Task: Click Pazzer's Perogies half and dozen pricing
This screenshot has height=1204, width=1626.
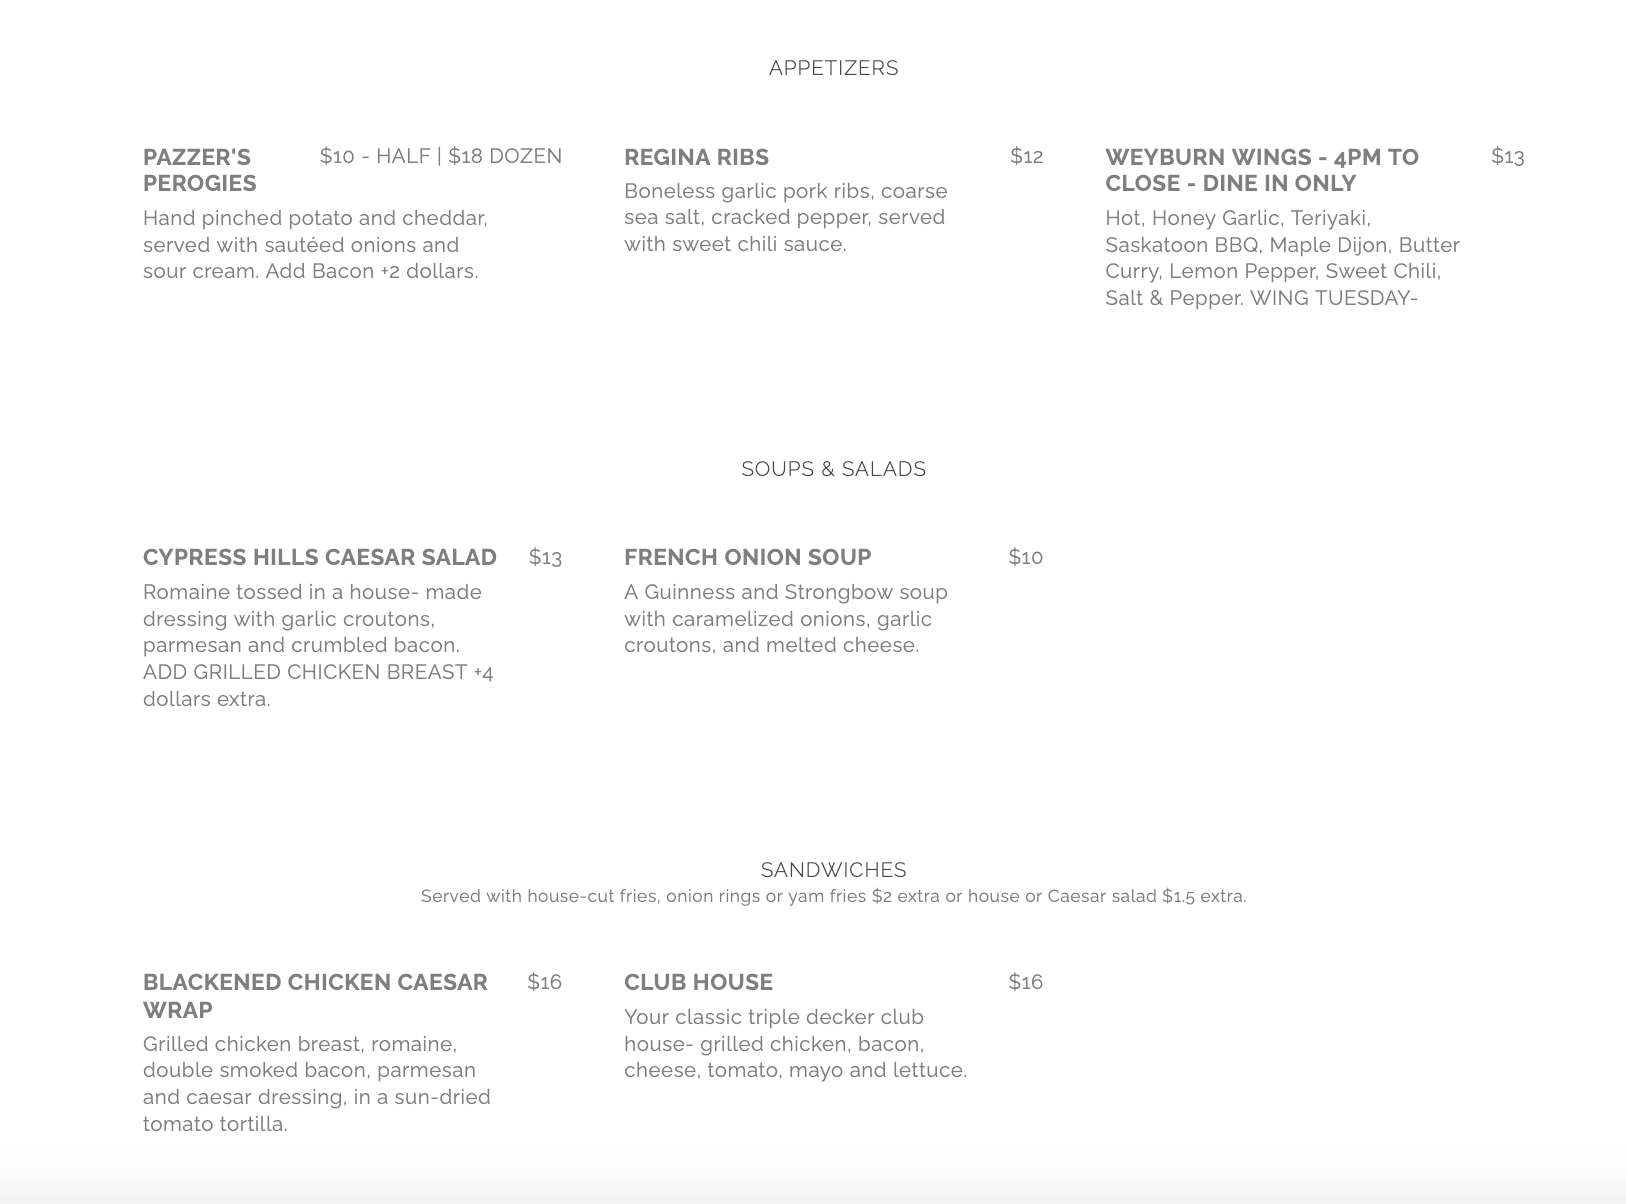Action: [x=440, y=156]
